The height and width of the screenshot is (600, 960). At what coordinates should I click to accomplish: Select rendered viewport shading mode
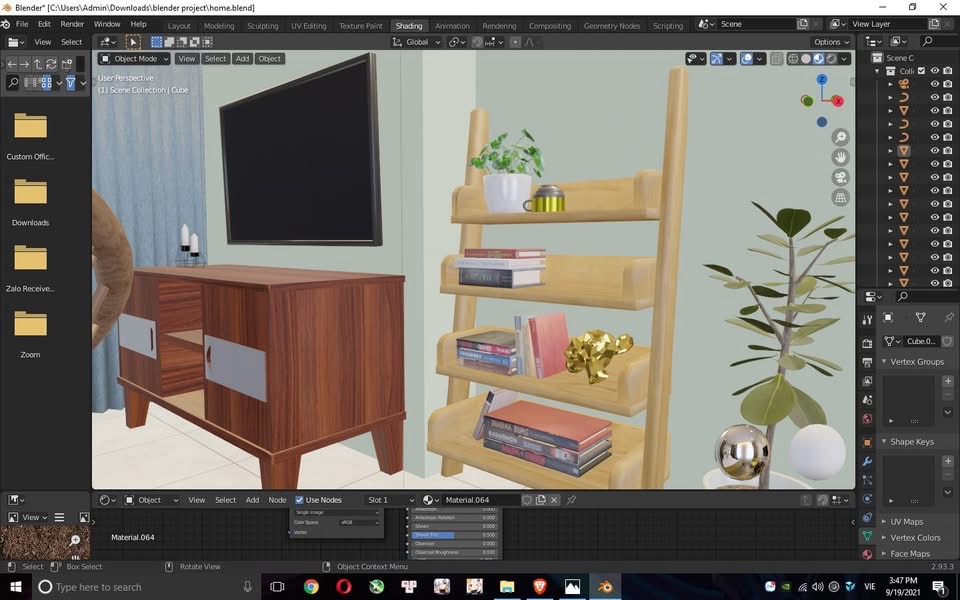pos(831,59)
